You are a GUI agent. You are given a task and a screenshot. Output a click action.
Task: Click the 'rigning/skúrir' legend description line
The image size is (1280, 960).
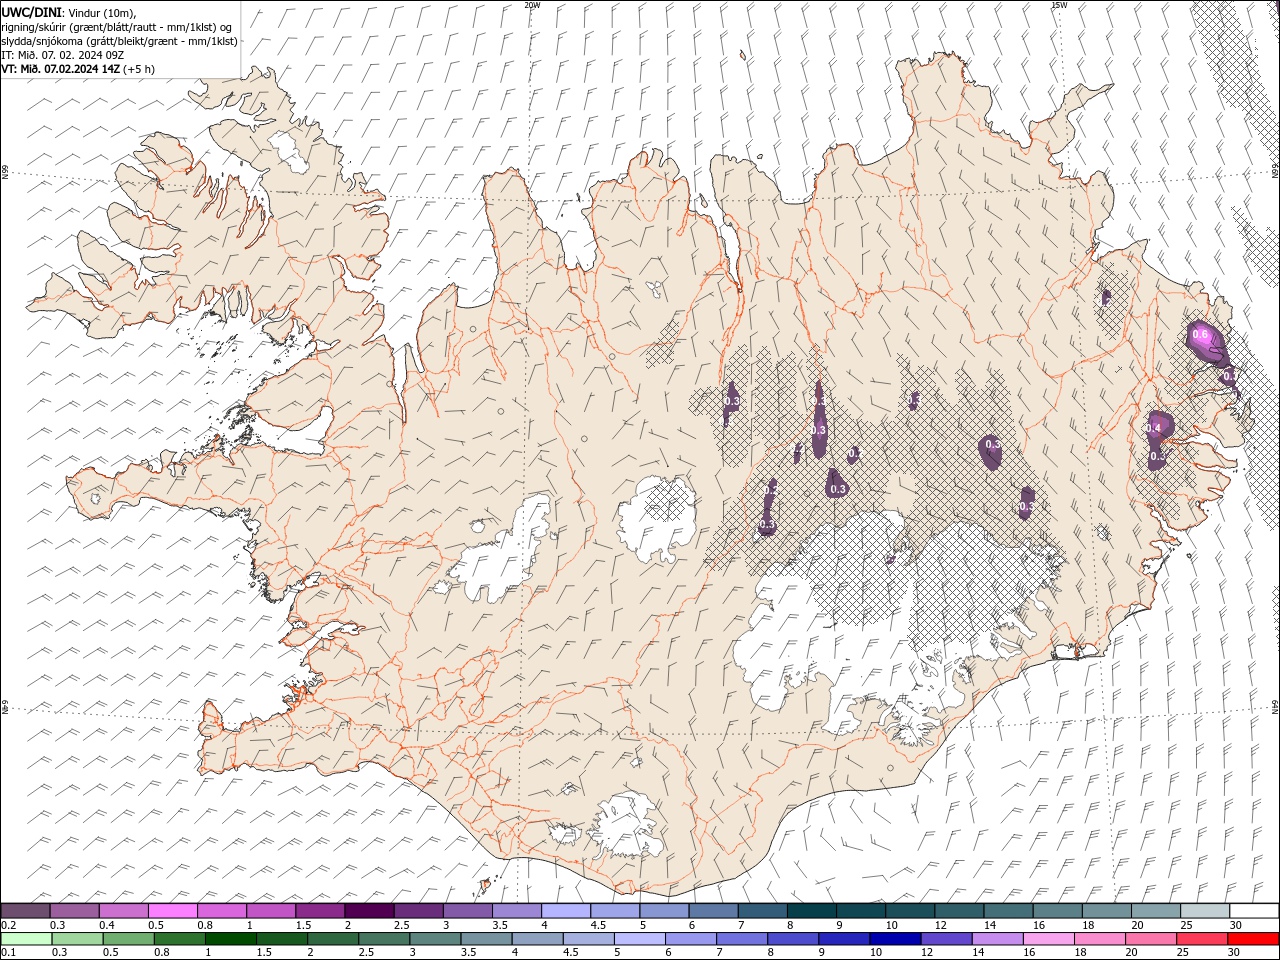pyautogui.click(x=116, y=26)
